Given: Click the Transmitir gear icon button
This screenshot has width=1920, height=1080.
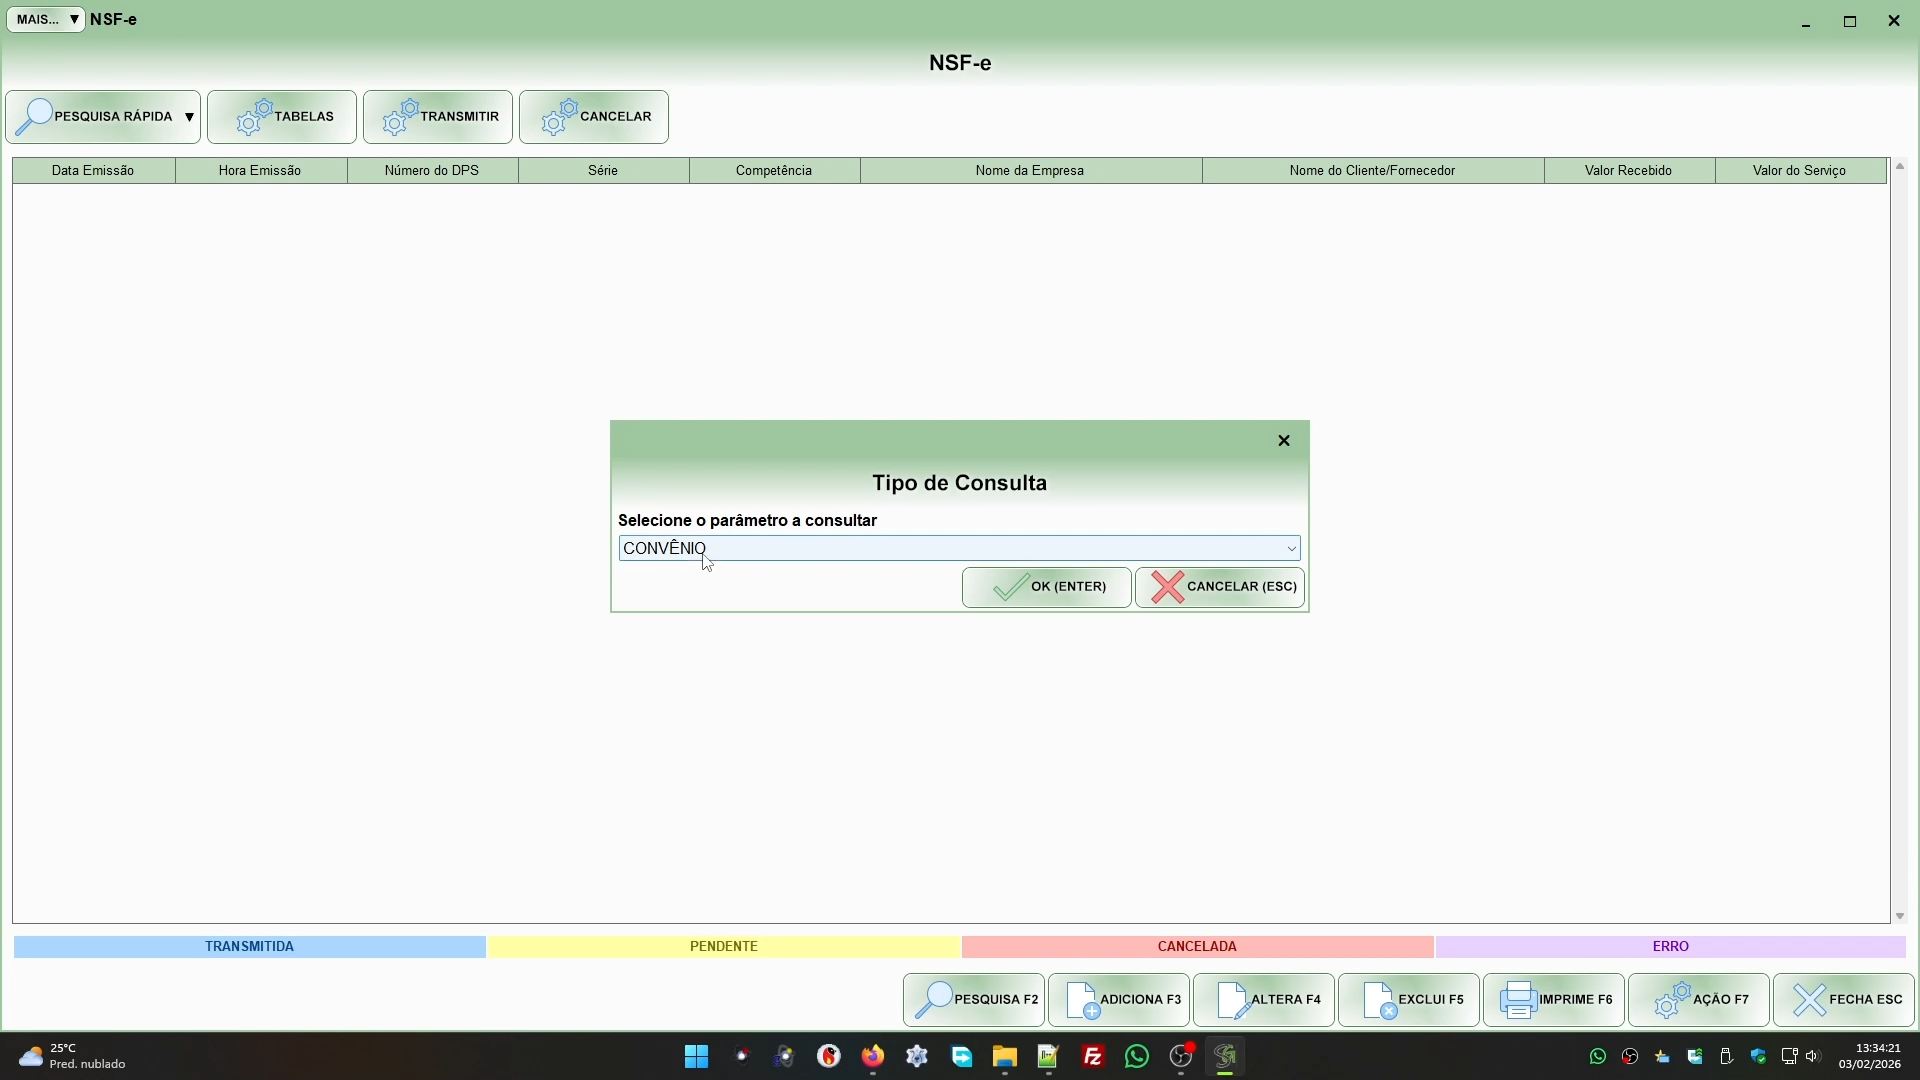Looking at the screenshot, I should (x=401, y=117).
